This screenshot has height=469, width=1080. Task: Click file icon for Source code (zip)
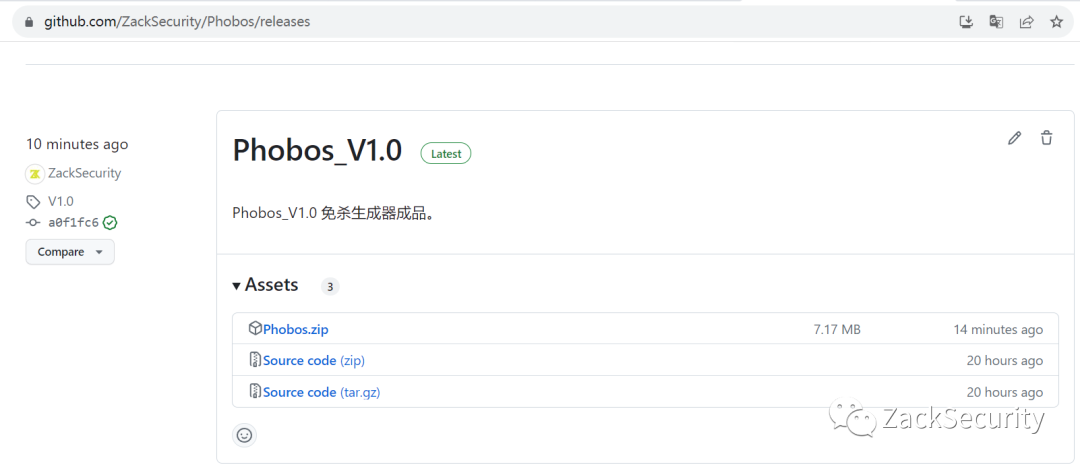pos(255,360)
